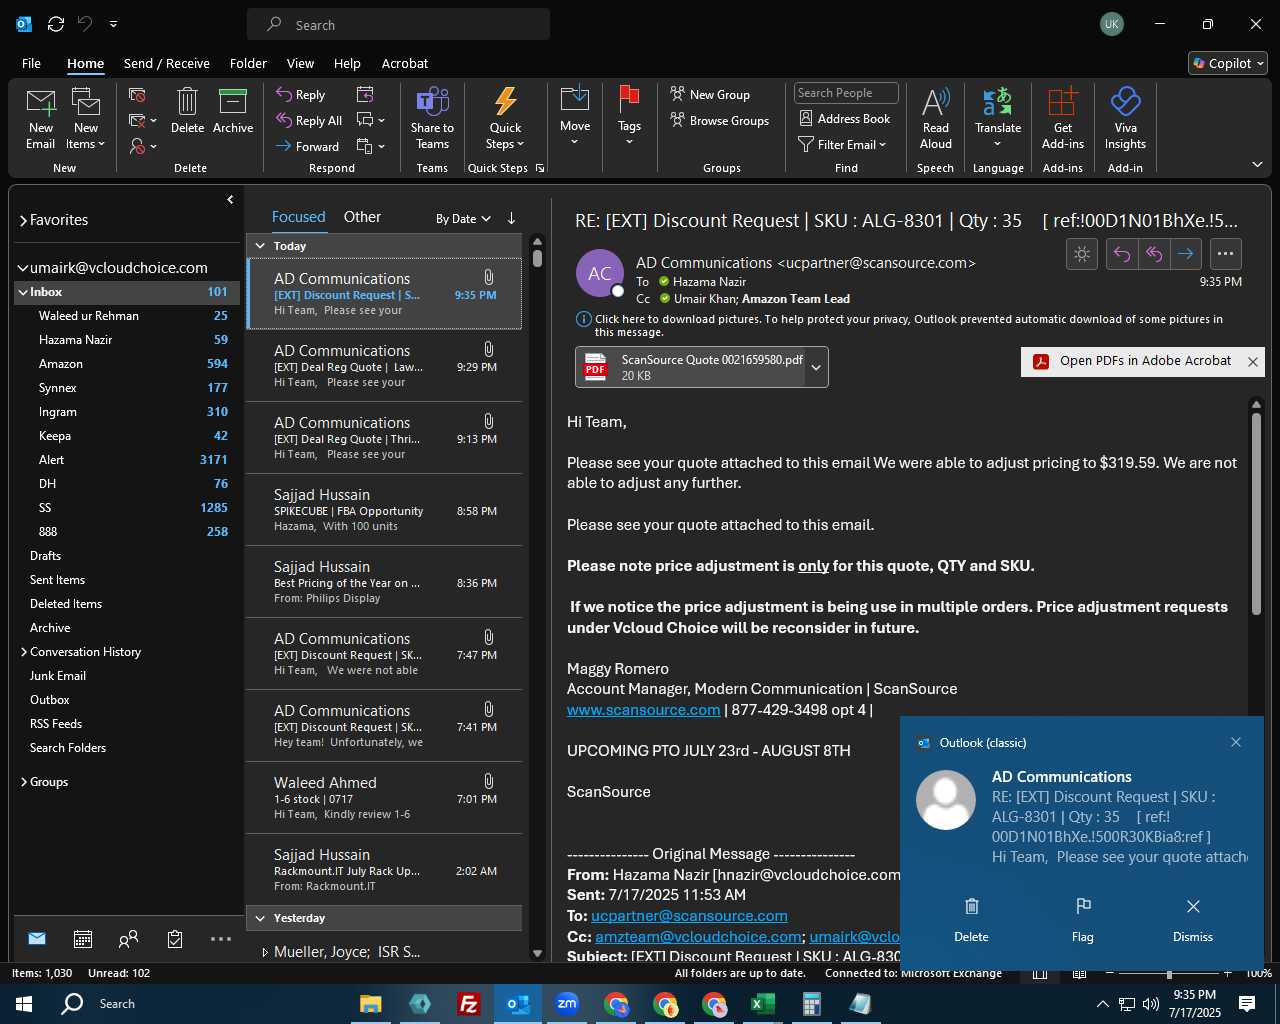Click Browse Groups

click(x=719, y=121)
